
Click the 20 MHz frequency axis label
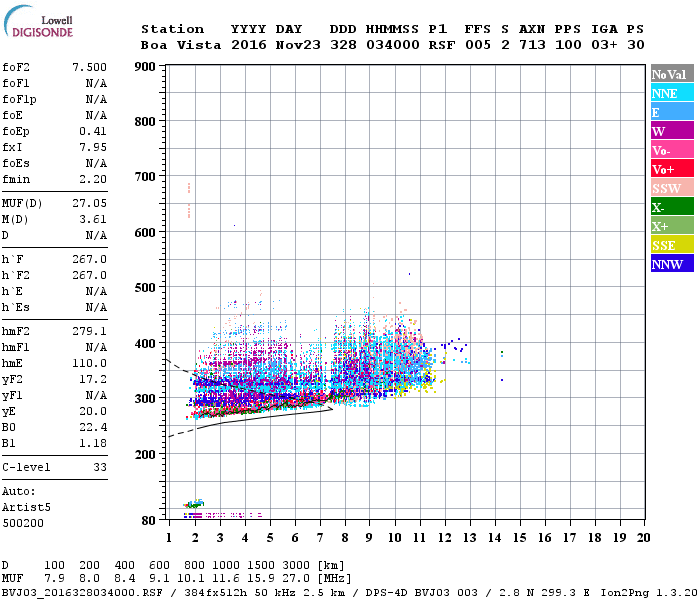coord(643,538)
